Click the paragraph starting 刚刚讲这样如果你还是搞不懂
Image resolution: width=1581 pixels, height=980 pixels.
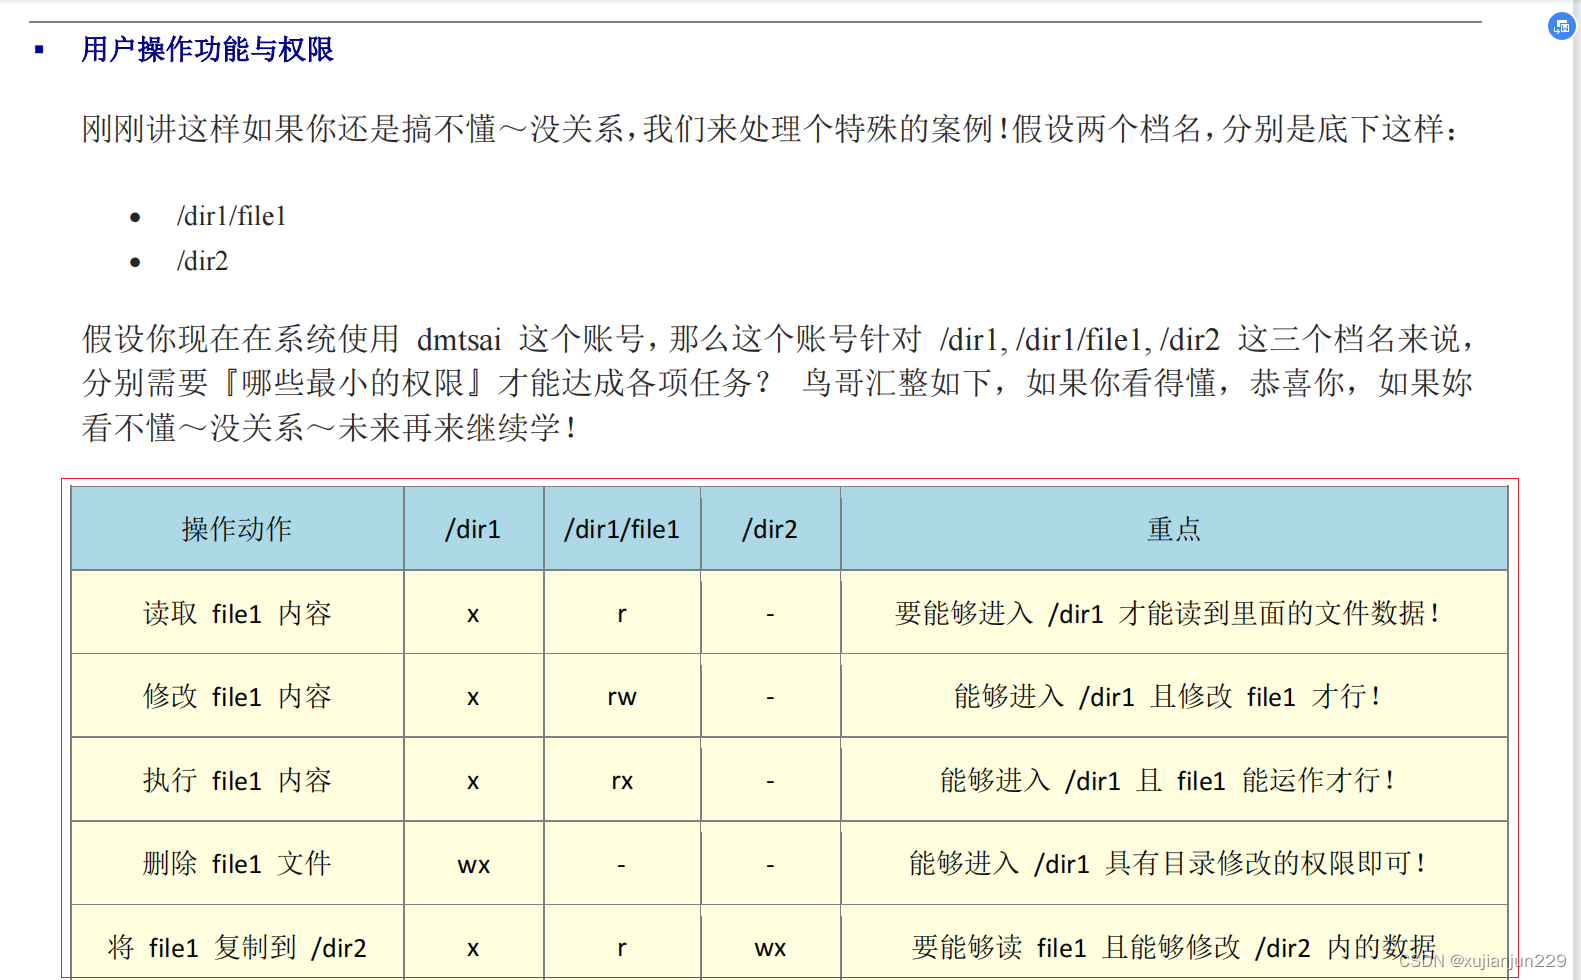[x=771, y=129]
